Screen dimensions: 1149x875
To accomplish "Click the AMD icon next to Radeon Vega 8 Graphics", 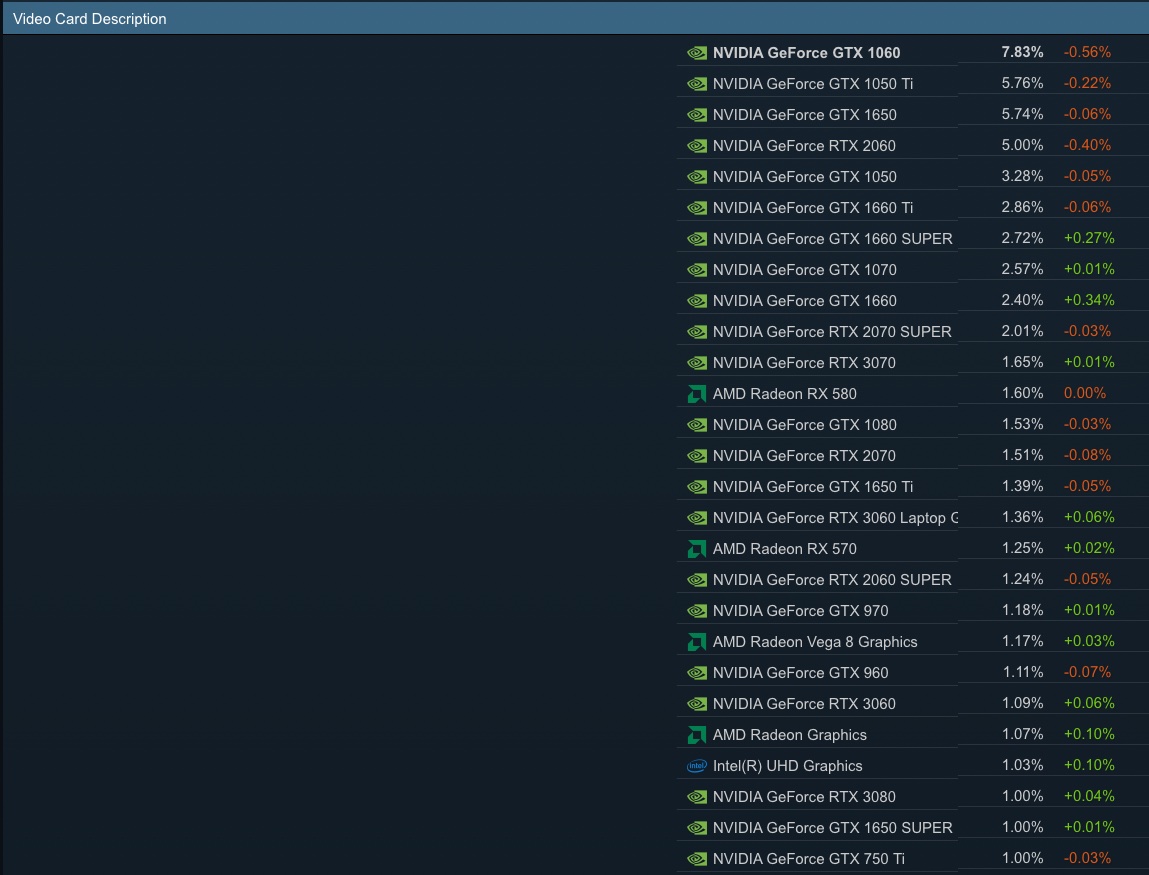I will click(697, 641).
